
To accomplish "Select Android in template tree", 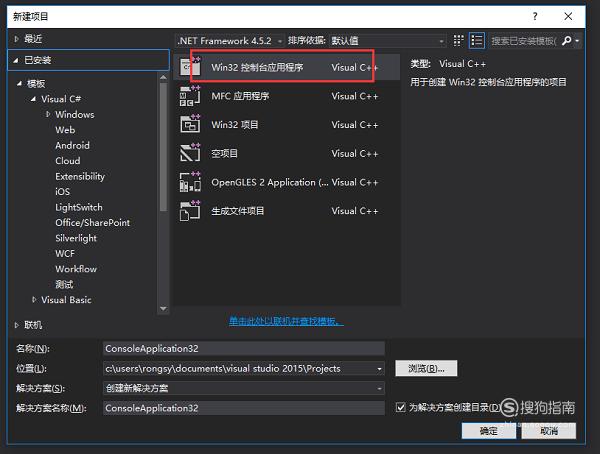I will point(72,145).
